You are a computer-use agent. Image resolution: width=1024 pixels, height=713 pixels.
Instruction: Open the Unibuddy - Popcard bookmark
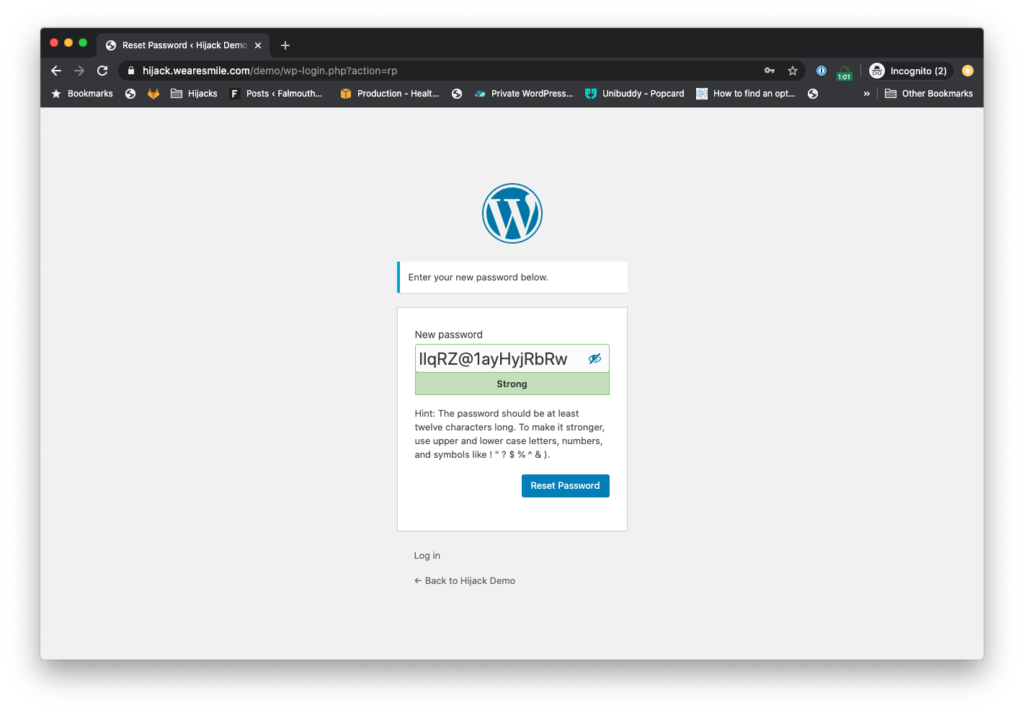click(635, 93)
